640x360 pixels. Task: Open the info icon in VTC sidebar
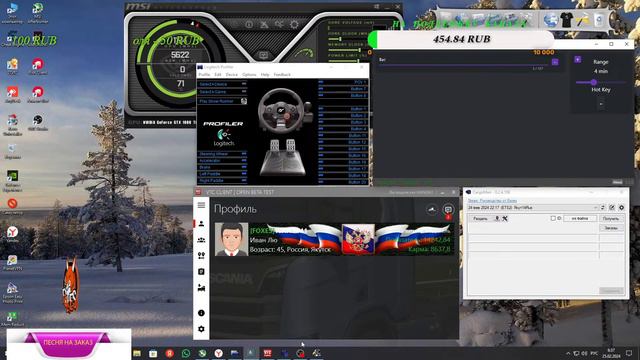201,313
